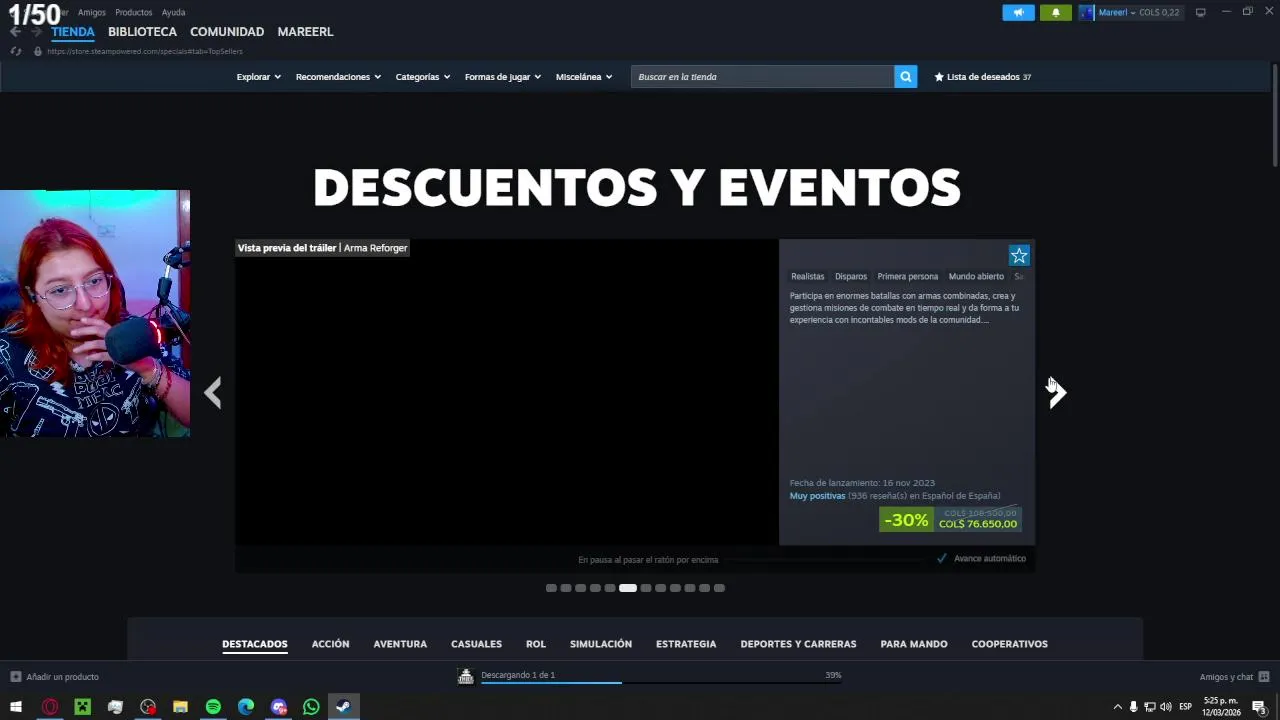Expand the Recomendaciones dropdown
1280x720 pixels.
[338, 77]
